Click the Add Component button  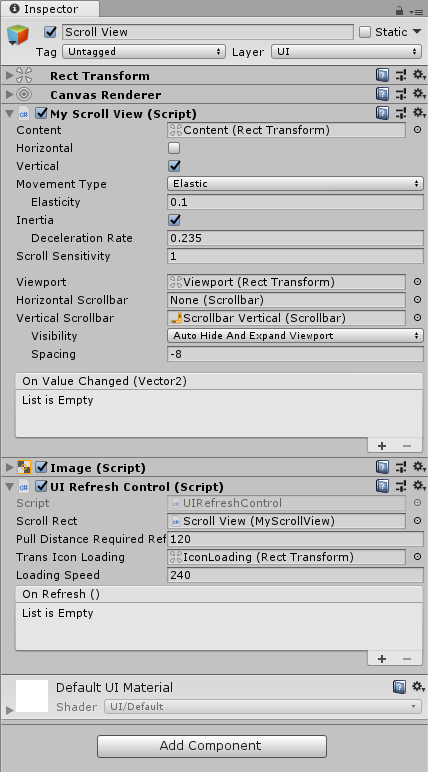(212, 746)
